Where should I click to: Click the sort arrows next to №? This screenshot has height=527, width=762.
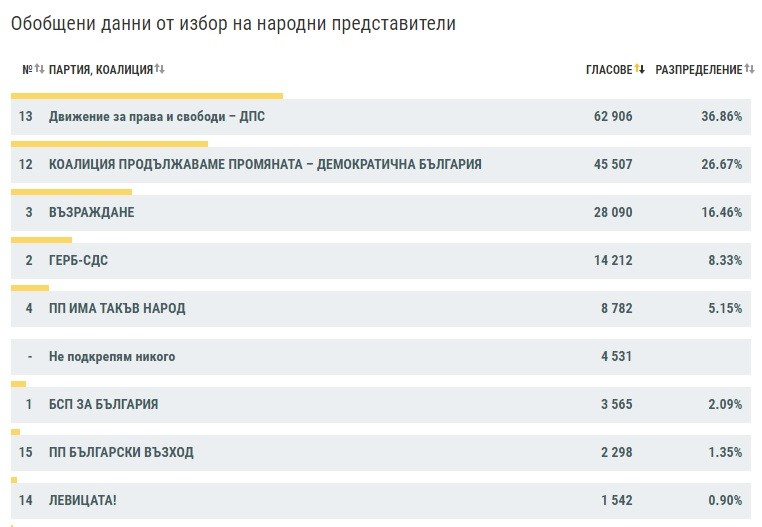[40, 70]
